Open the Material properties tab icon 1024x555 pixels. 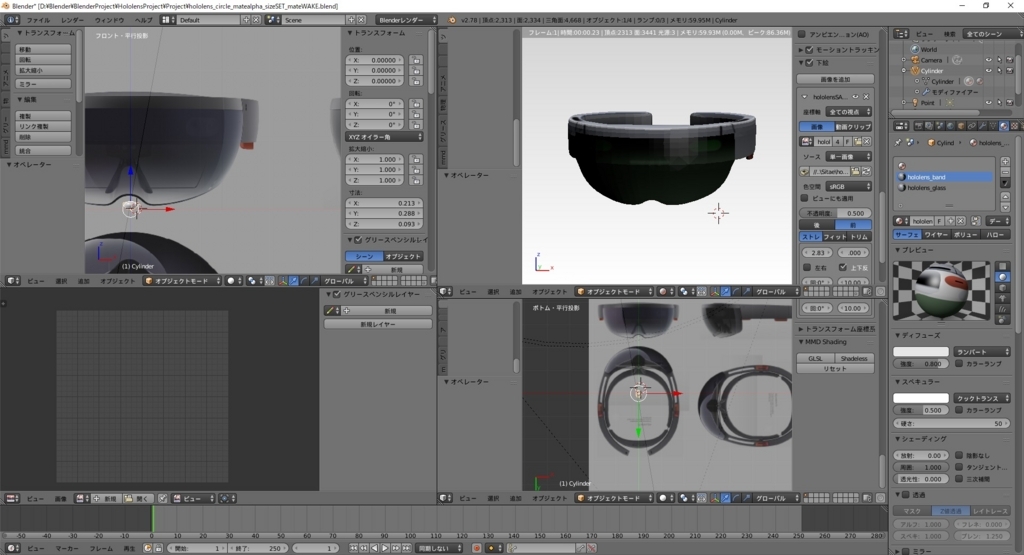coord(1004,126)
